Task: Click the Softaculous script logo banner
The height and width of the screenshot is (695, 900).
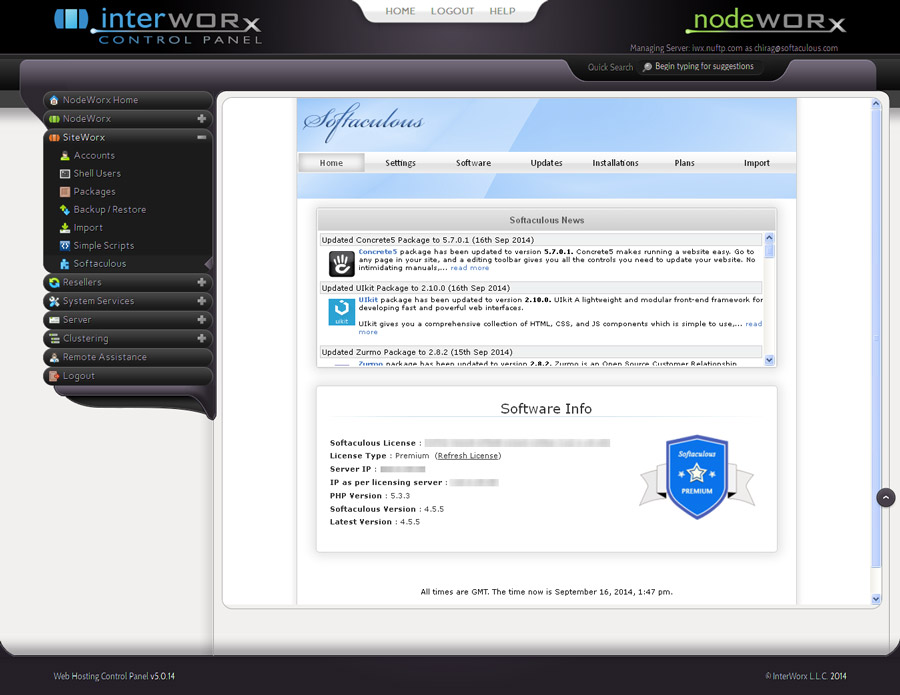Action: click(363, 121)
